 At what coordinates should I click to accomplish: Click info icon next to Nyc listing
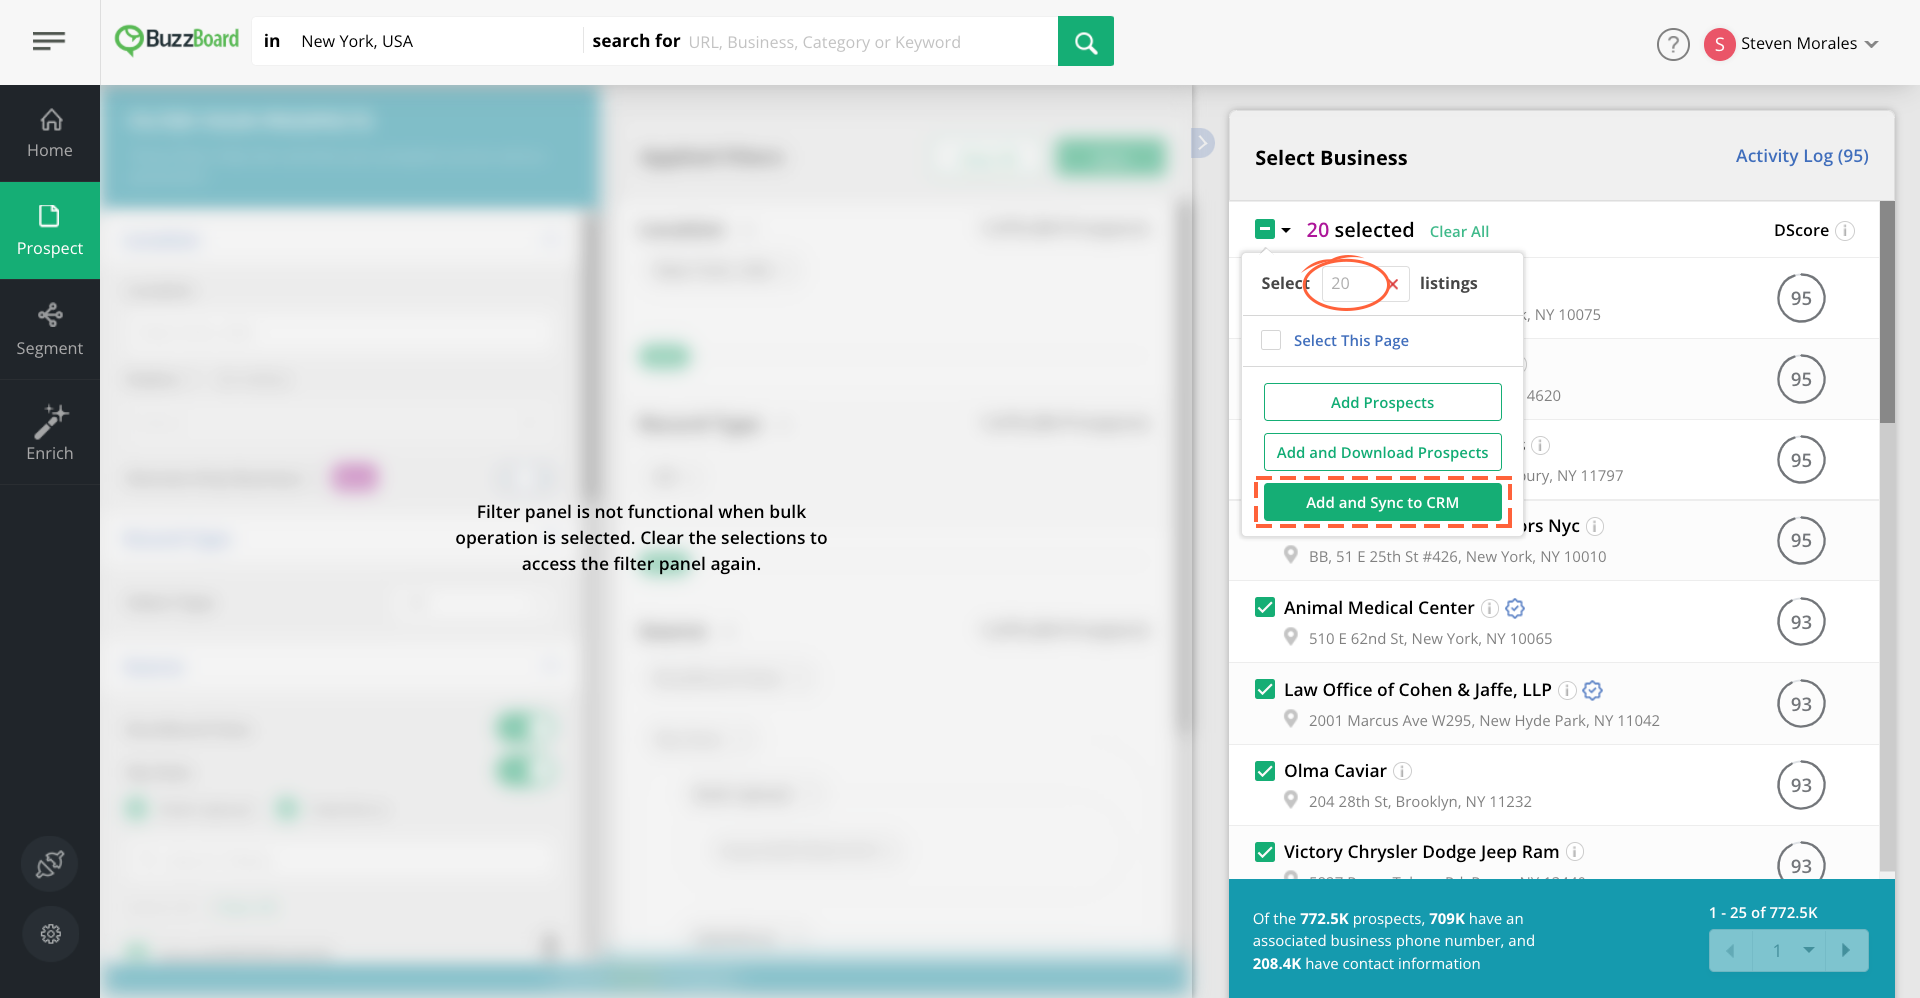[1596, 526]
